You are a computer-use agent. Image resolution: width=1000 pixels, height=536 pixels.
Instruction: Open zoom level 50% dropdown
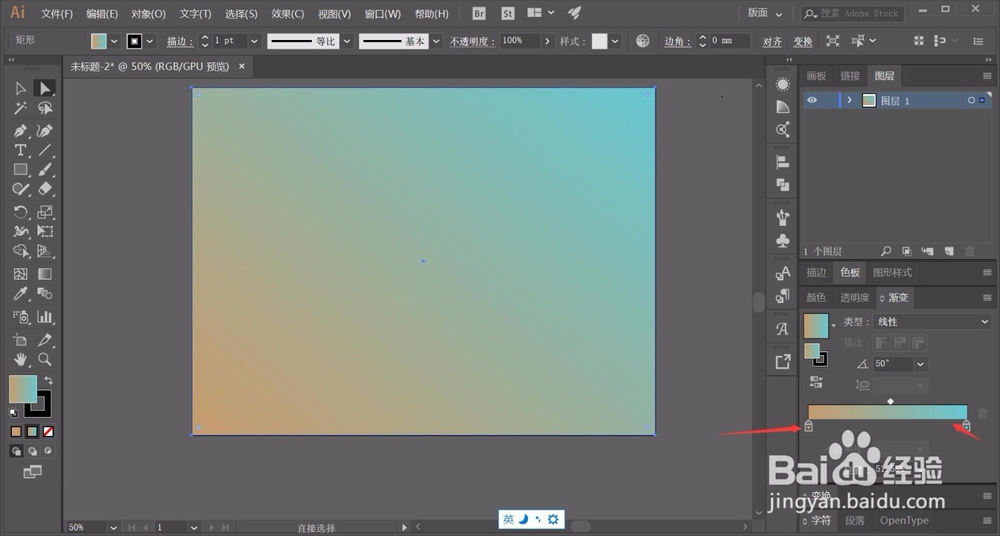(113, 528)
